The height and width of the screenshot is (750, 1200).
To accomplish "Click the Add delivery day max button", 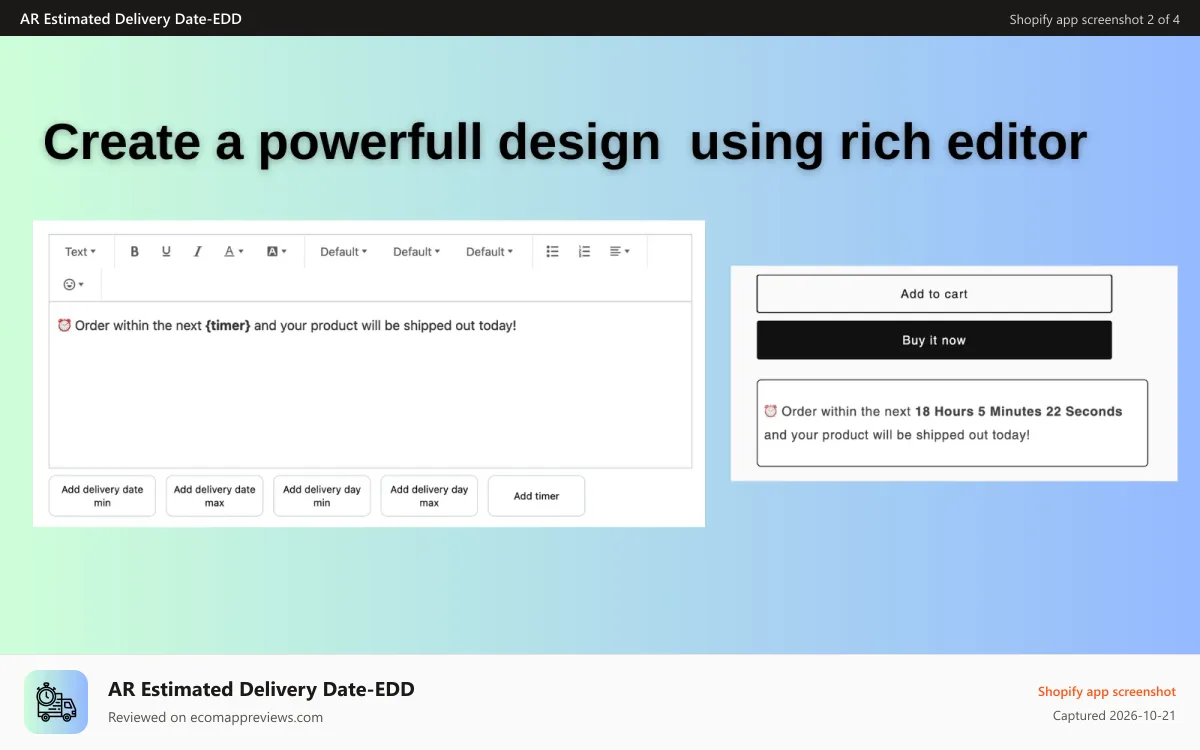I will coord(429,496).
